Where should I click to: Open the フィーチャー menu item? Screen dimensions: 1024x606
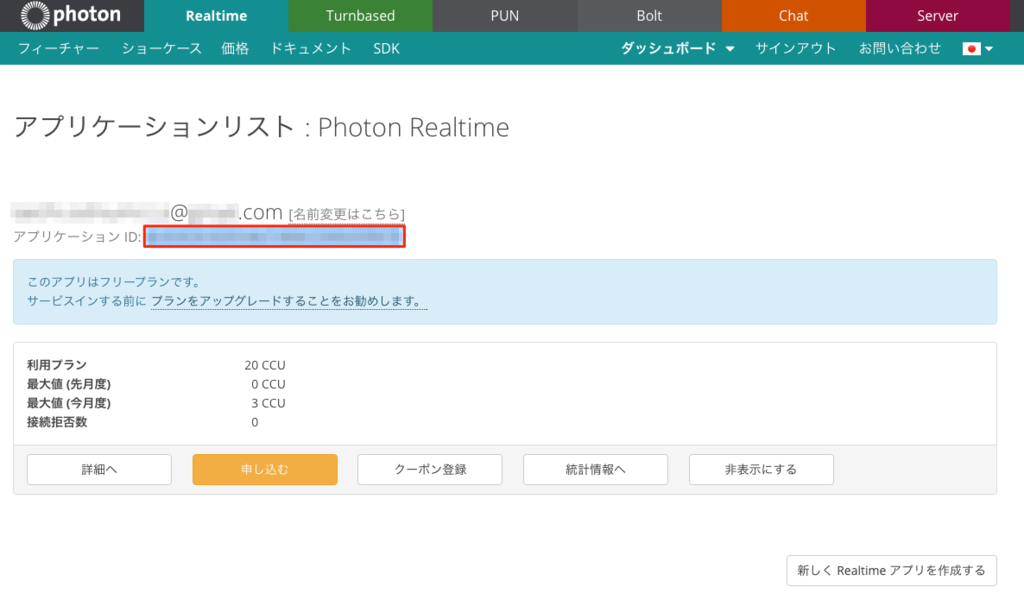[59, 48]
